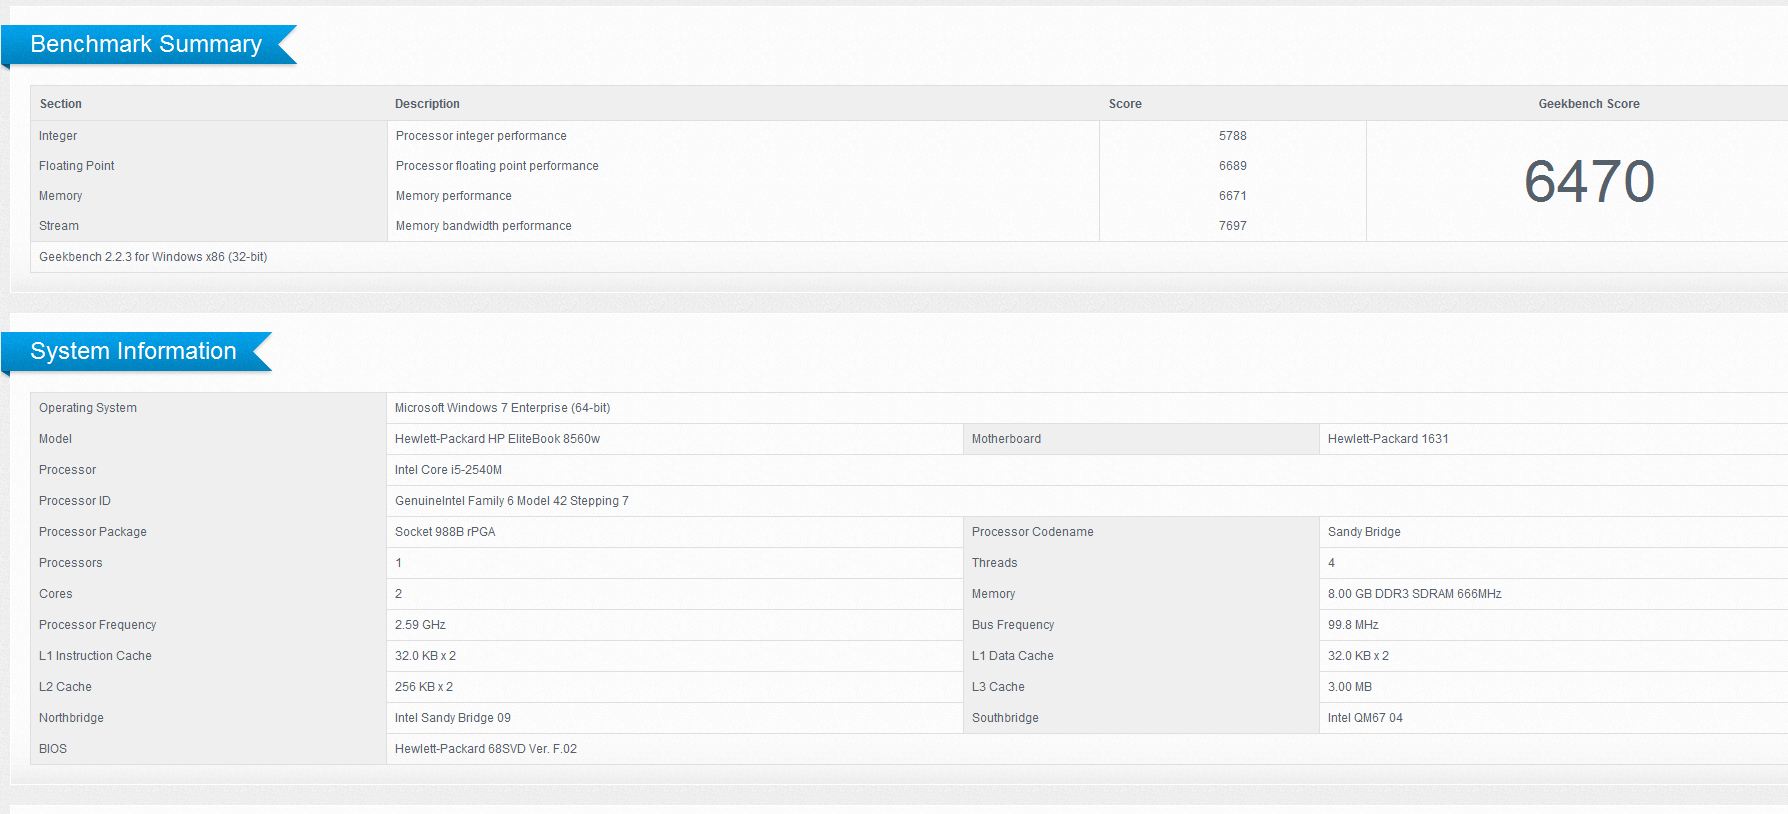Click the Microsoft Windows 7 Enterprise value
This screenshot has width=1788, height=814.
tap(502, 408)
